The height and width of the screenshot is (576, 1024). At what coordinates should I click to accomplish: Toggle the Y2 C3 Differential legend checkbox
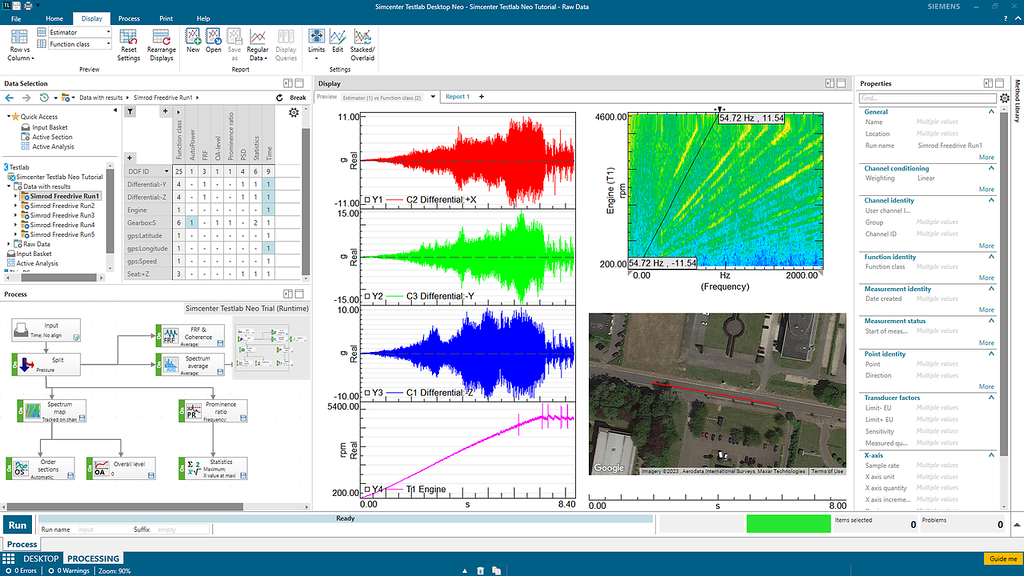click(369, 296)
